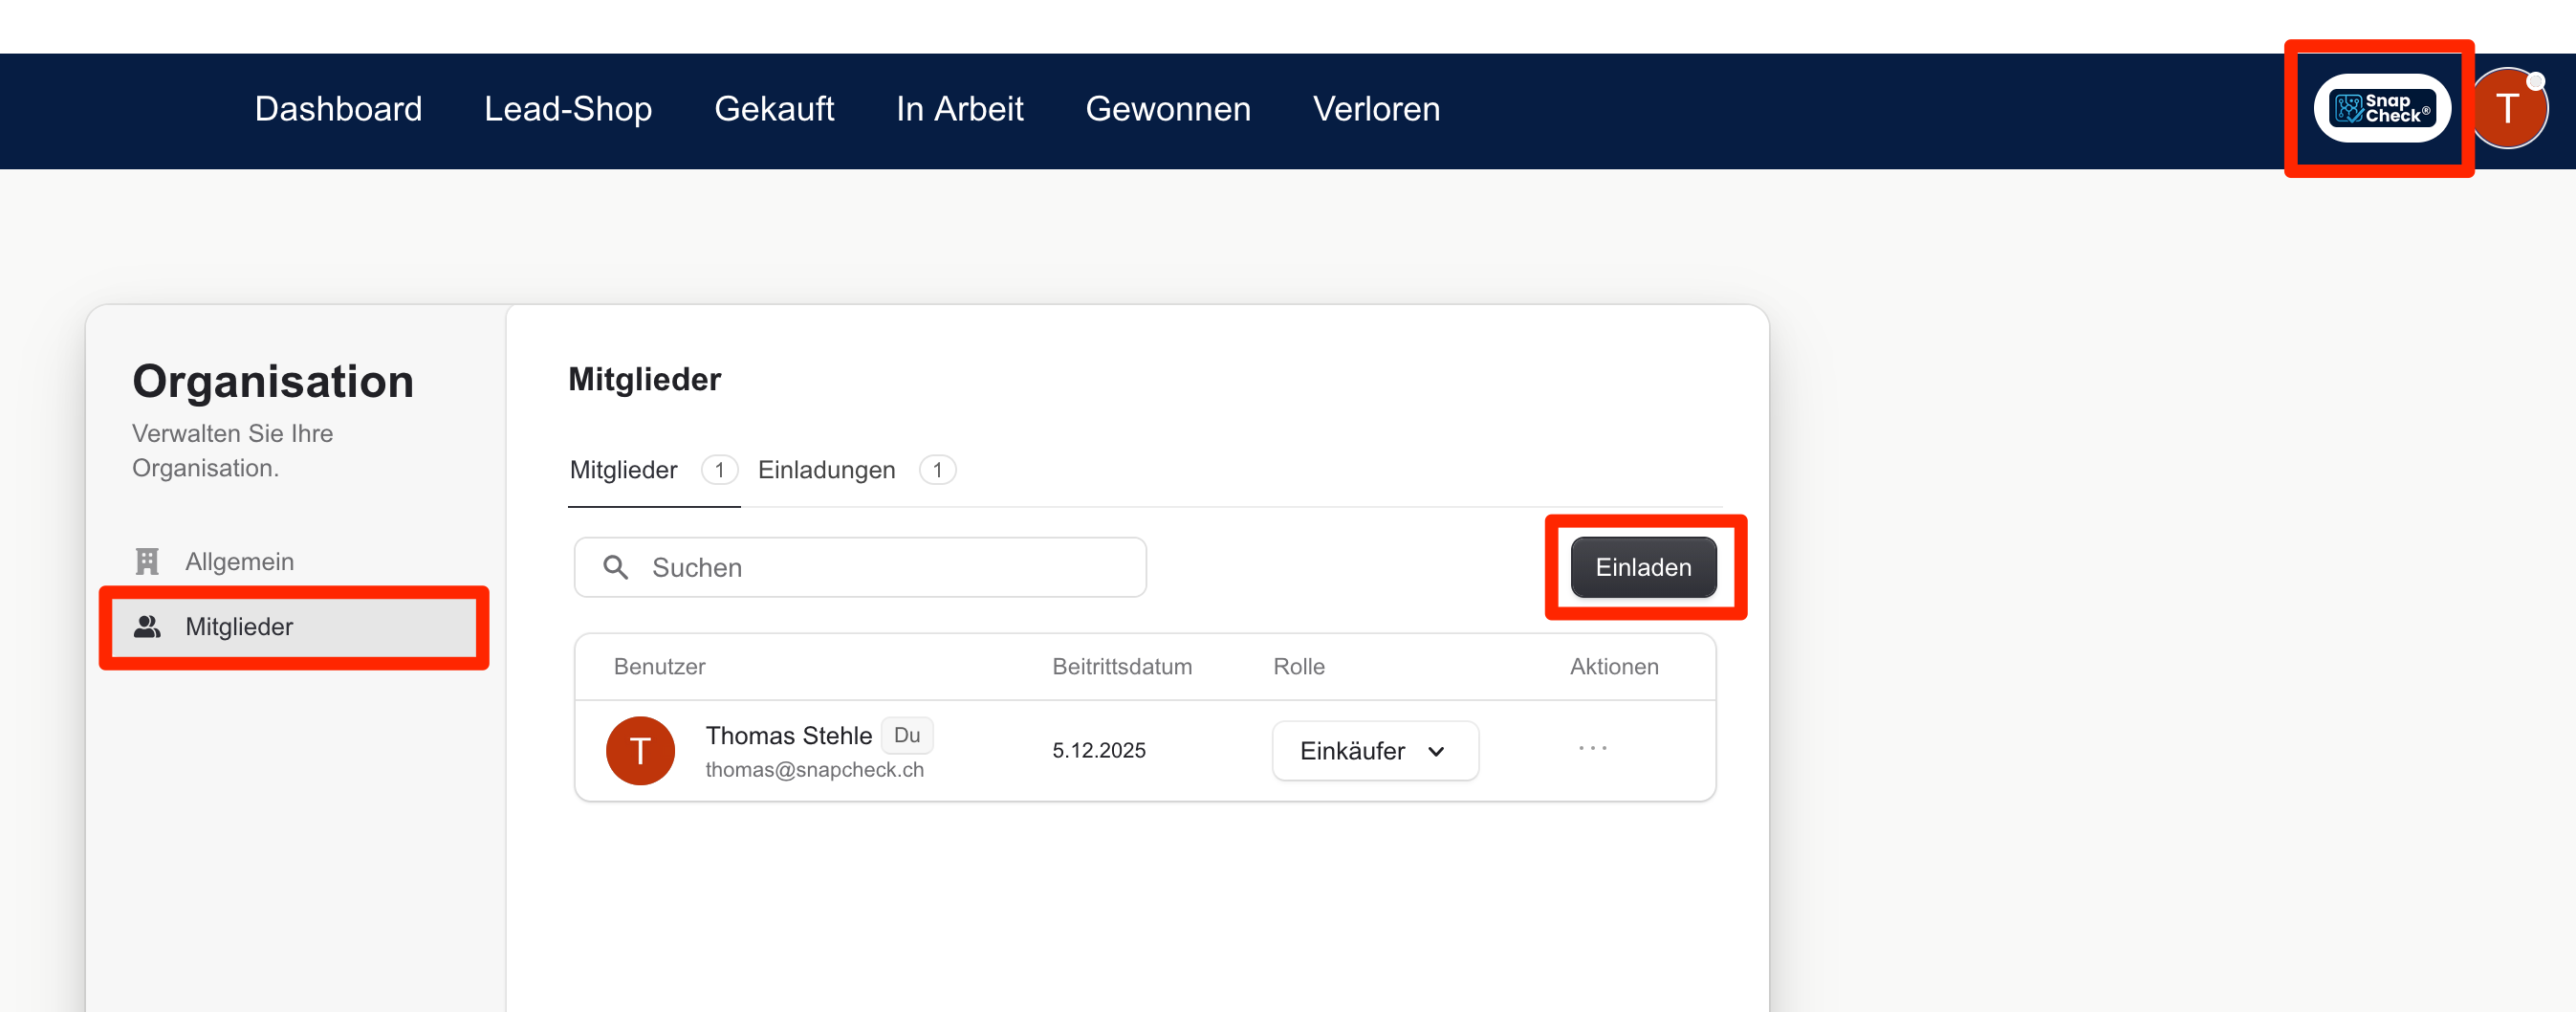The height and width of the screenshot is (1012, 2576).
Task: Focus the Suchen search field
Action: click(880, 568)
